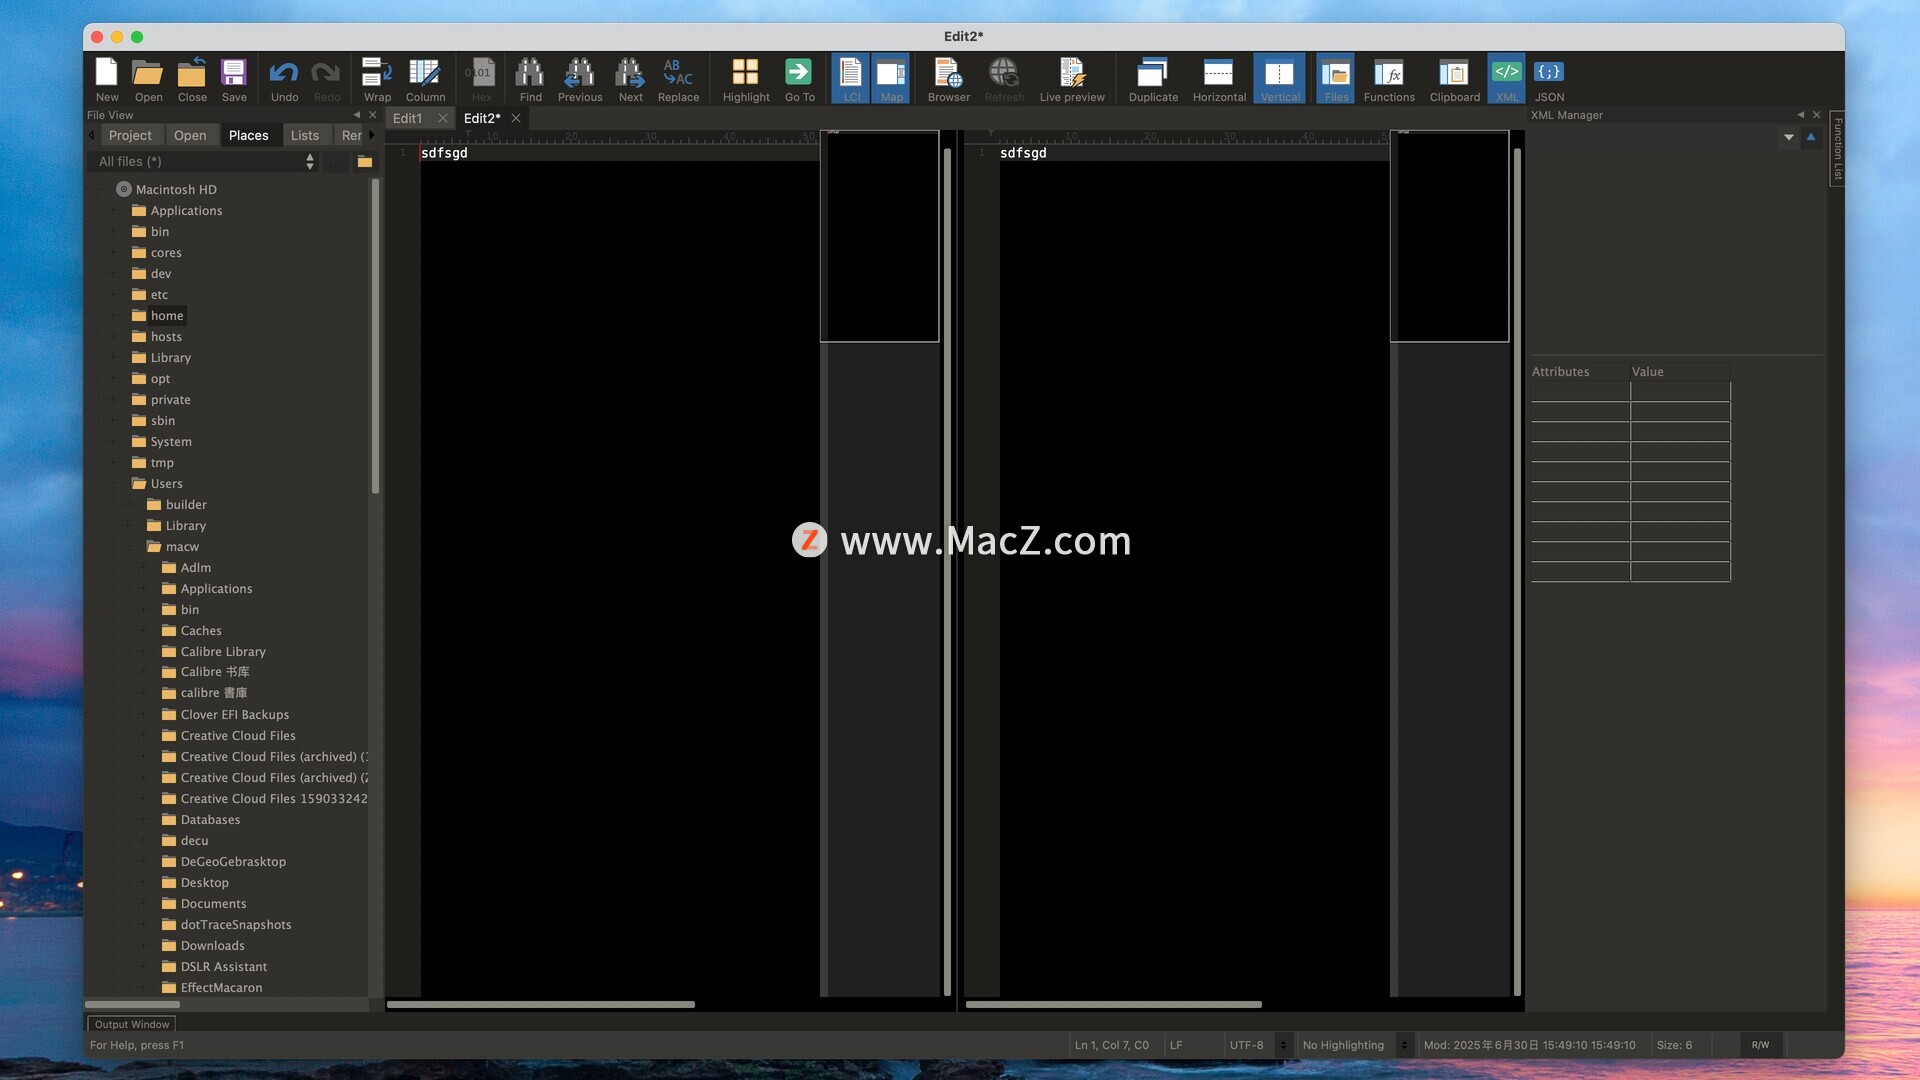Close the XML Manager panel
1920x1080 pixels.
(x=1817, y=115)
